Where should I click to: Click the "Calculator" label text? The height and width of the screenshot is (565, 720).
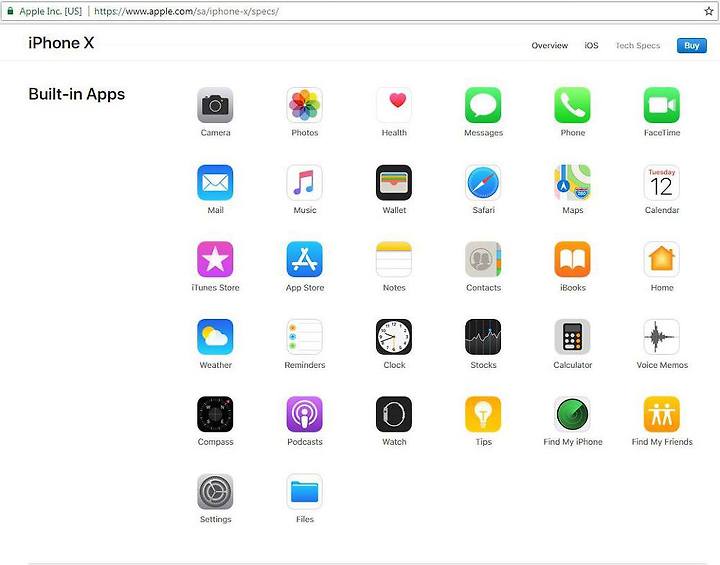coord(573,365)
